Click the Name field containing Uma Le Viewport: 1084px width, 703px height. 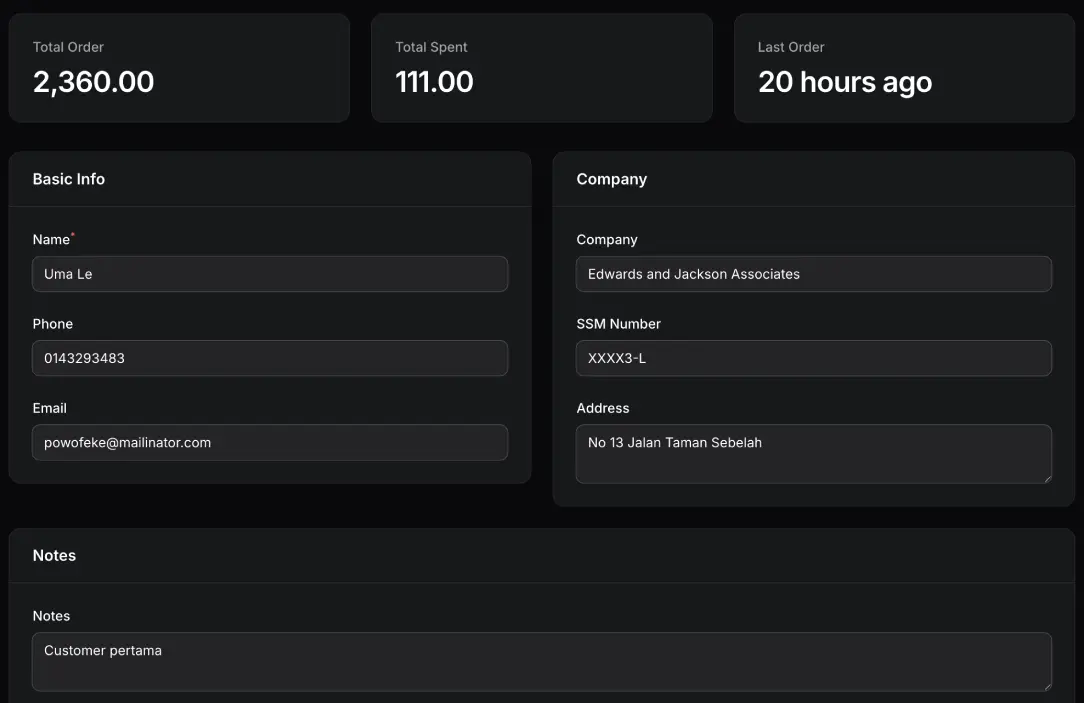[270, 274]
